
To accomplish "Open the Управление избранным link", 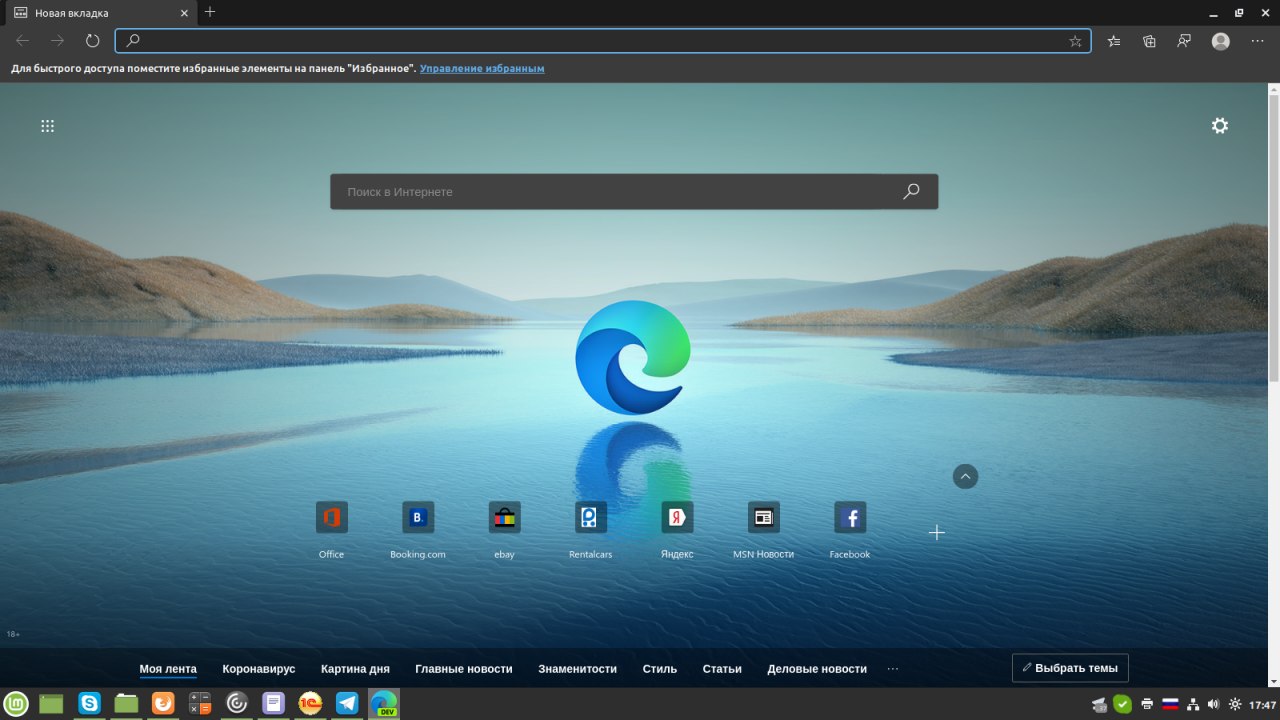I will [x=482, y=69].
